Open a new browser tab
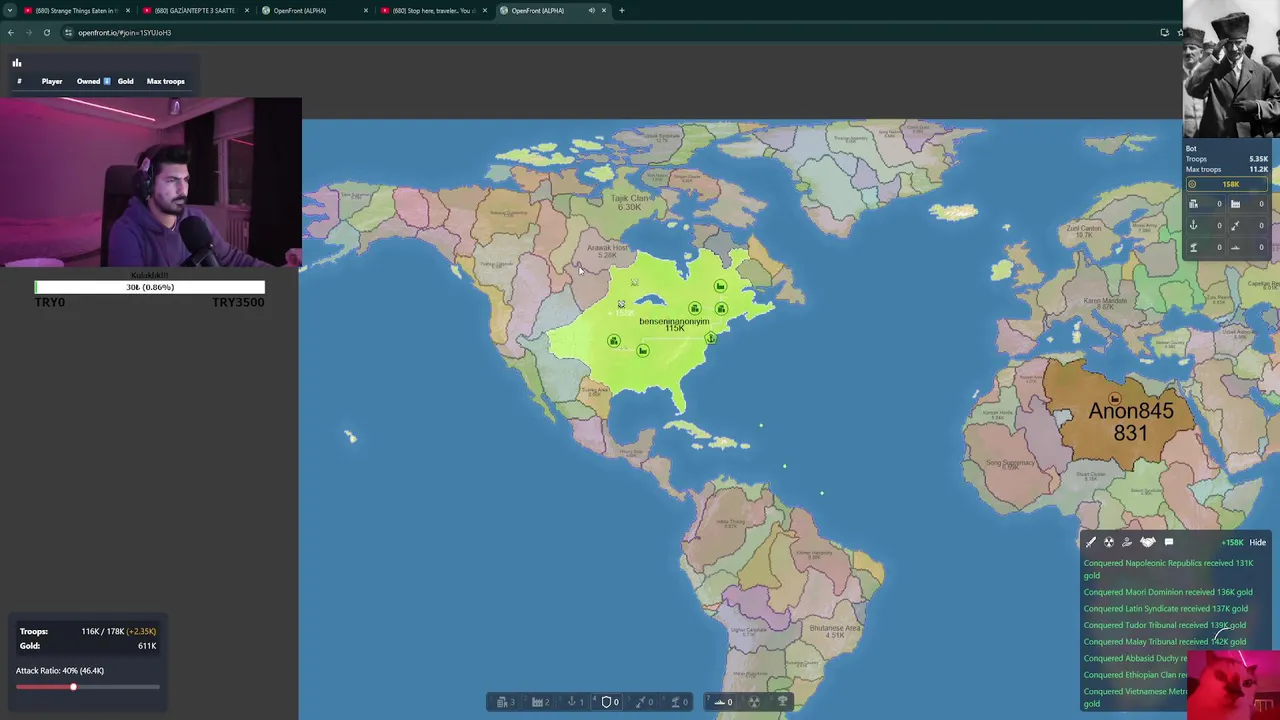The width and height of the screenshot is (1280, 720). 621,11
